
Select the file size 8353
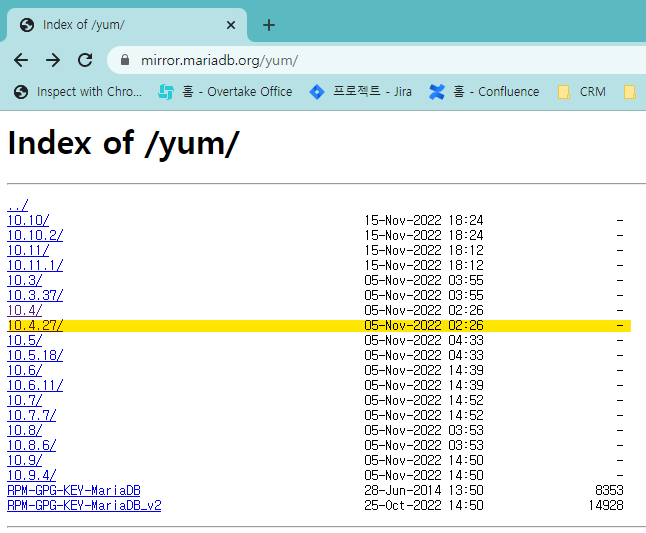609,490
